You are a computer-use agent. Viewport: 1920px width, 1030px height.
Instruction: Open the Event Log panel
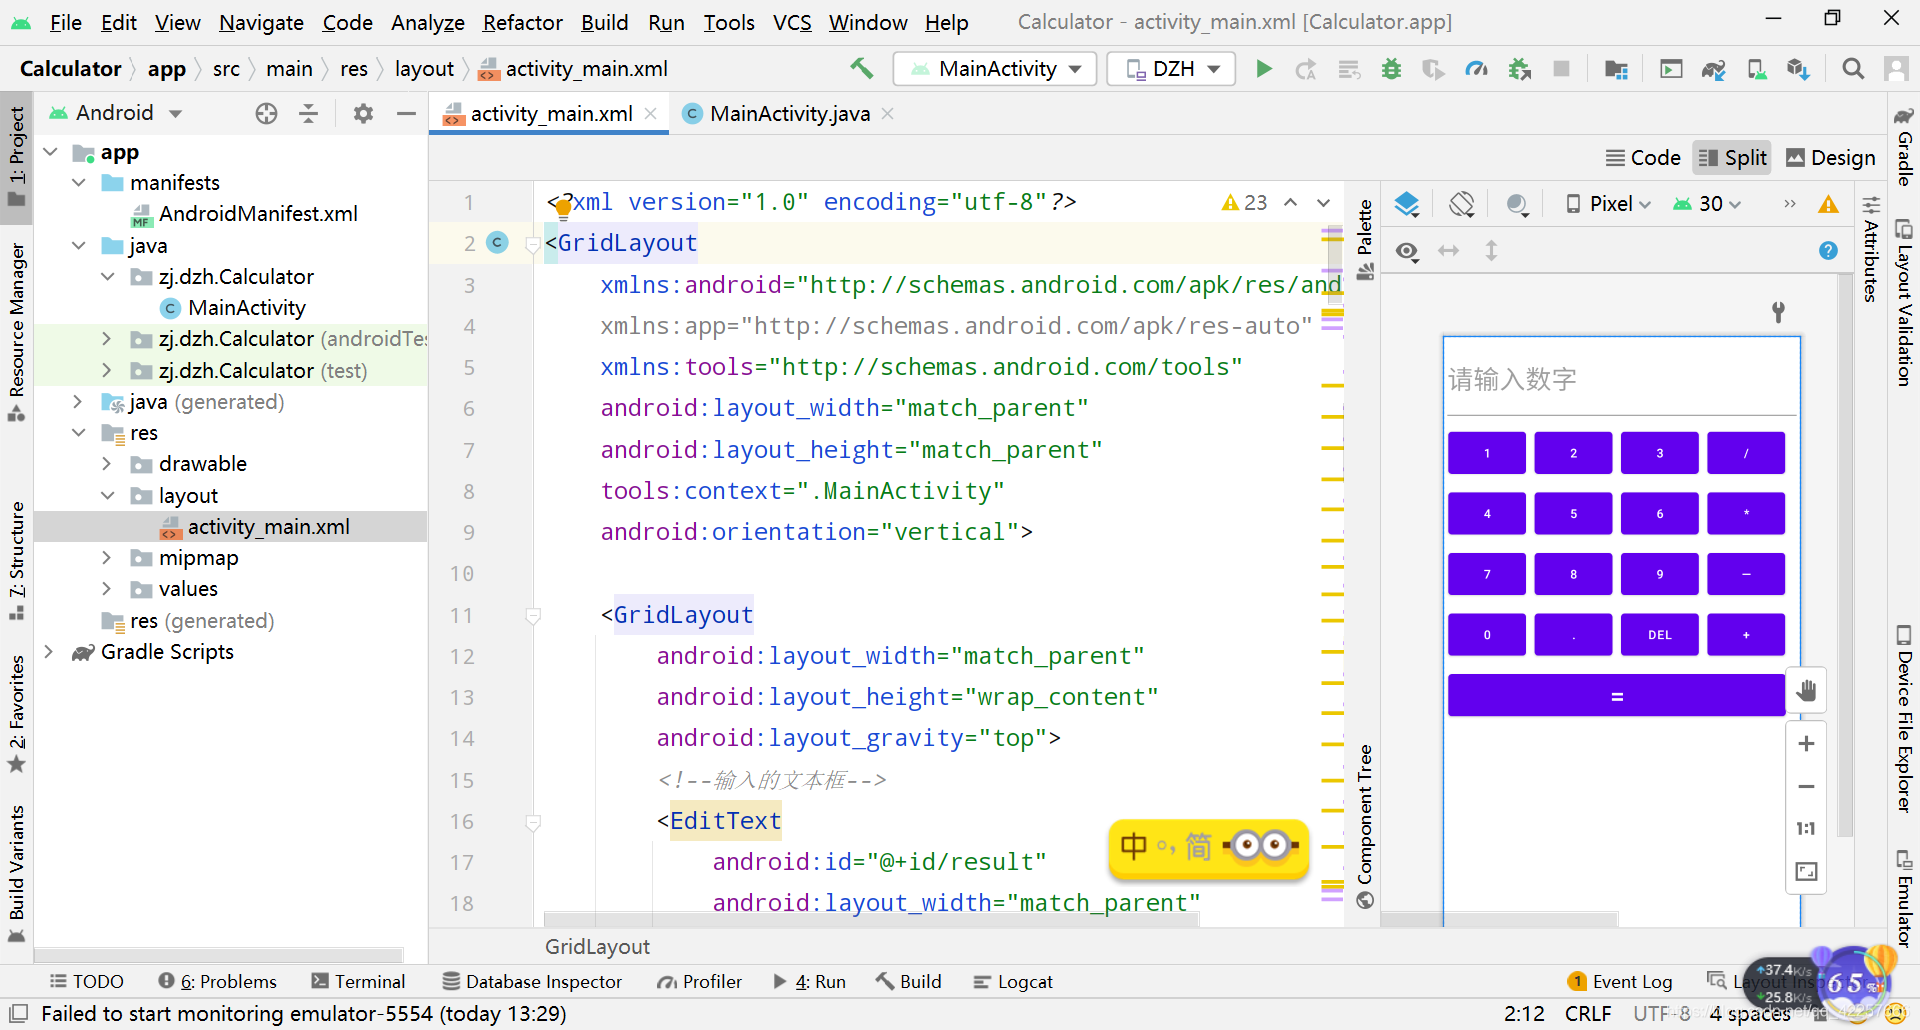click(1620, 982)
